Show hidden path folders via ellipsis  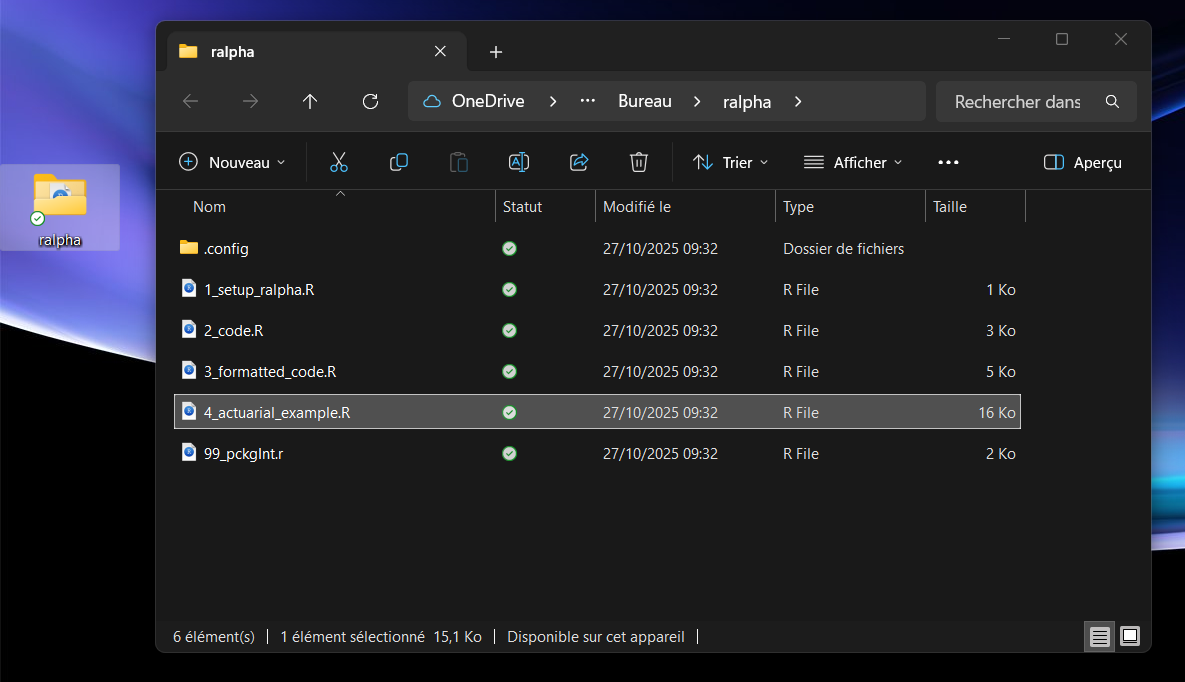pos(587,101)
